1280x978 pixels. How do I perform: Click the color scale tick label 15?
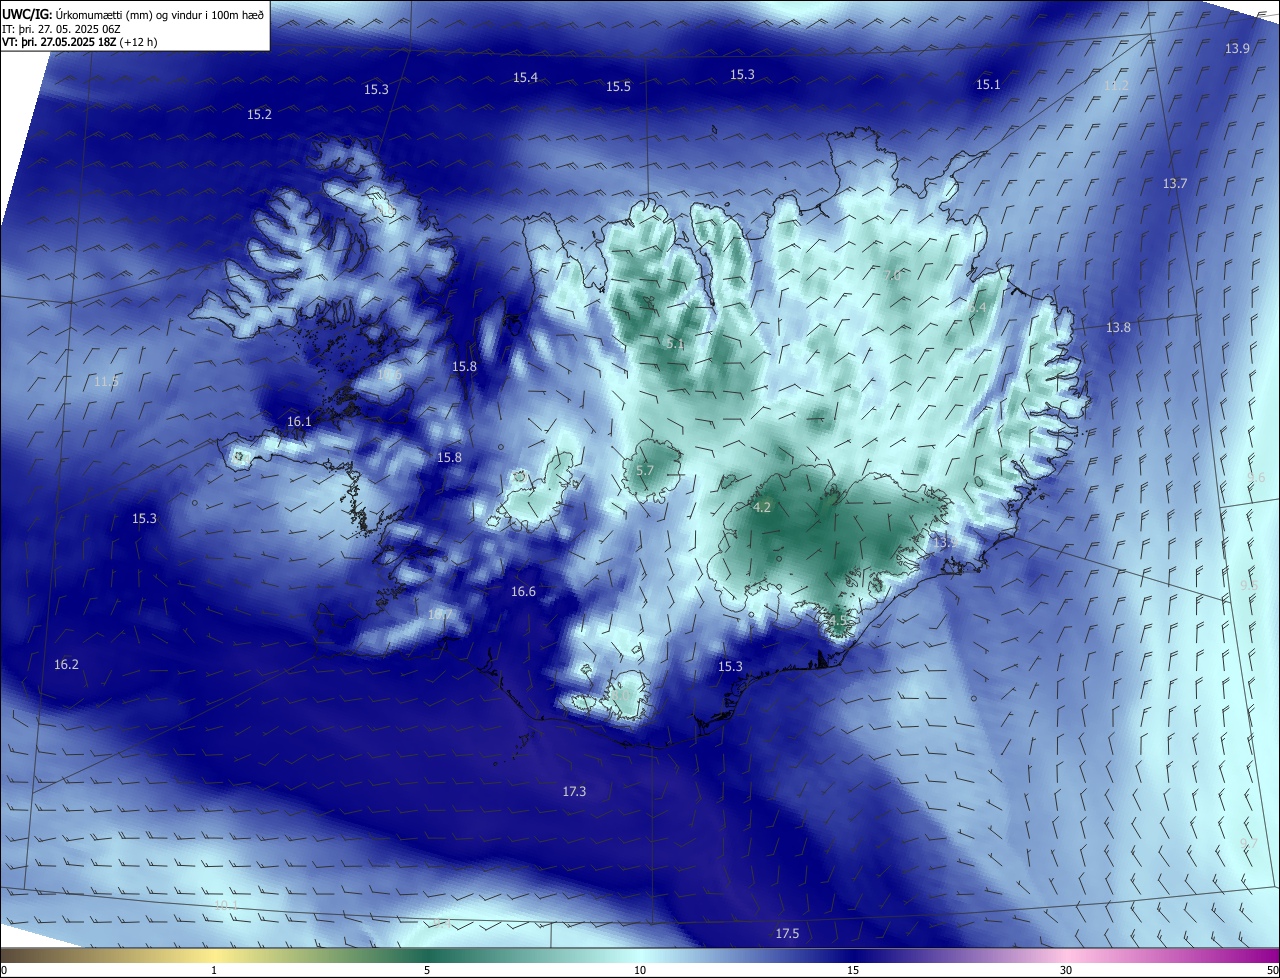pyautogui.click(x=853, y=971)
